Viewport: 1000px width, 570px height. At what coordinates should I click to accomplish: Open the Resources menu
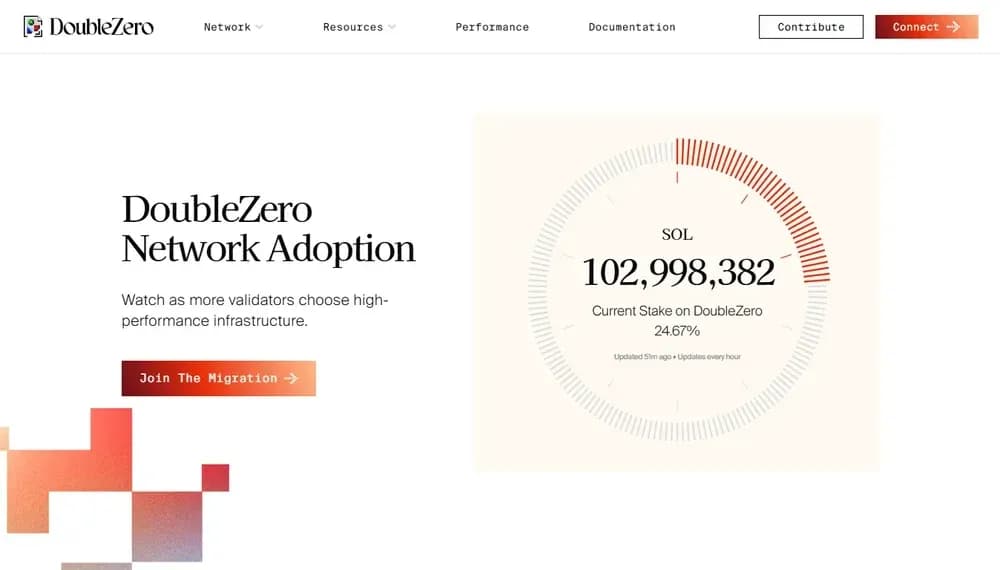(x=353, y=27)
